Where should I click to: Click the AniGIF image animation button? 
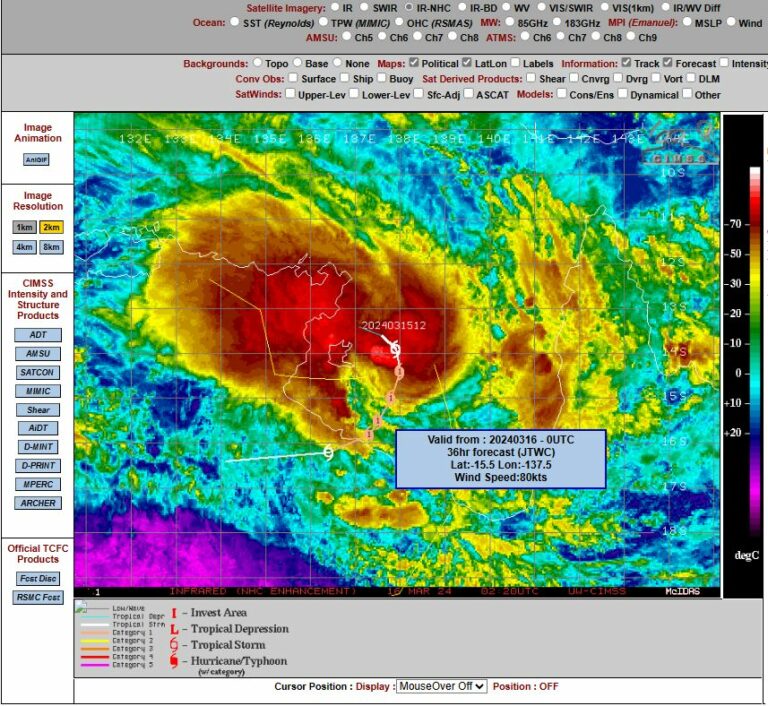click(36, 160)
